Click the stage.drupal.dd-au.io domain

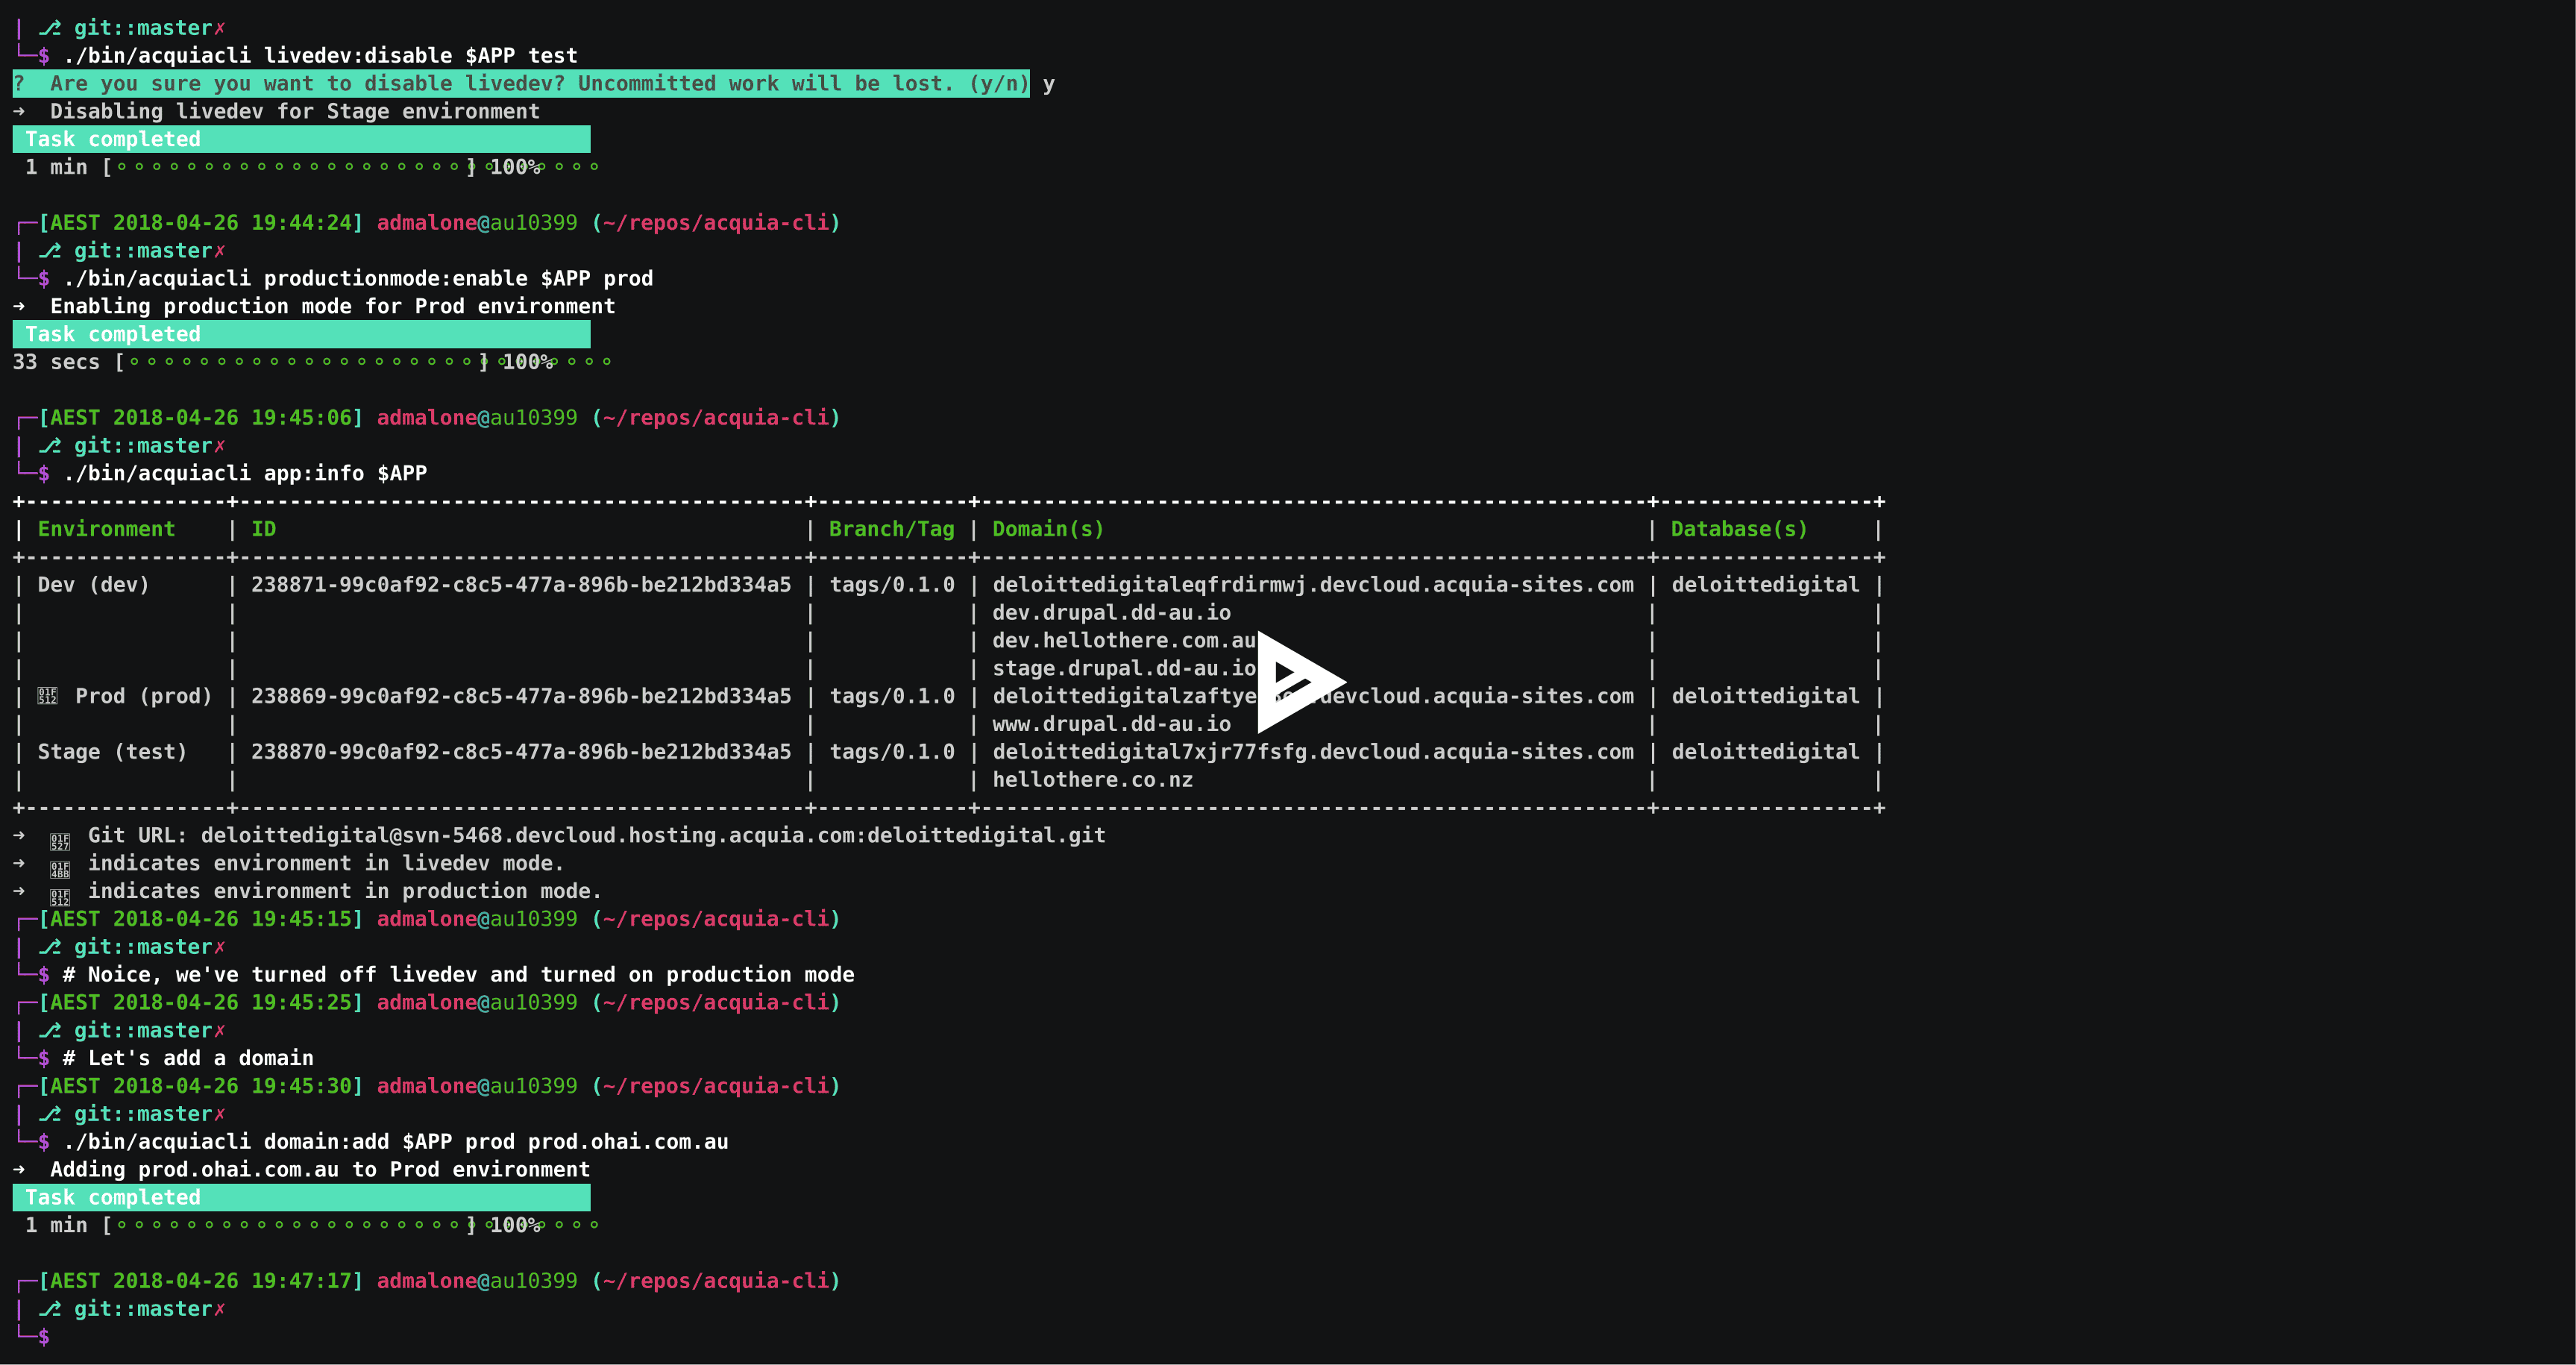coord(1124,669)
